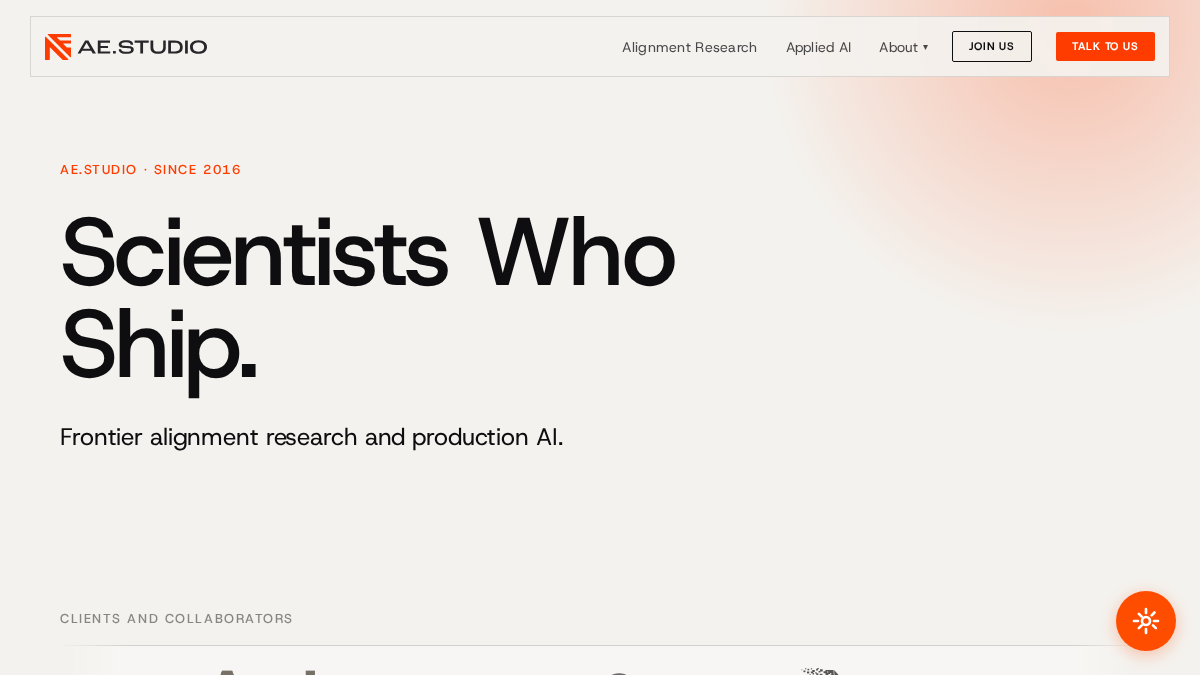Screen dimensions: 1200x675
Task: Click the CLIENTS AND COLLABORATORS label
Action: tap(176, 619)
